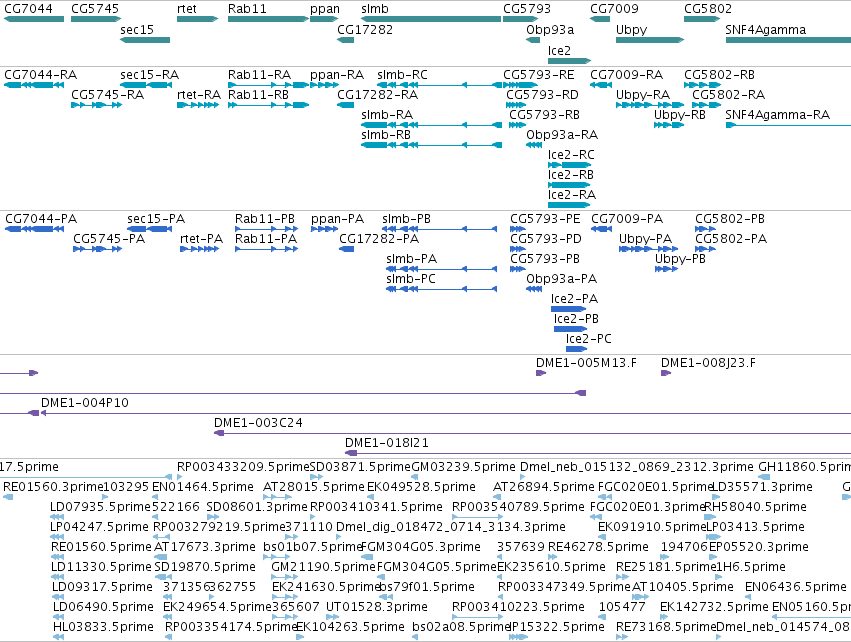
Task: Click the Obp93a-PA protein label
Action: point(562,278)
